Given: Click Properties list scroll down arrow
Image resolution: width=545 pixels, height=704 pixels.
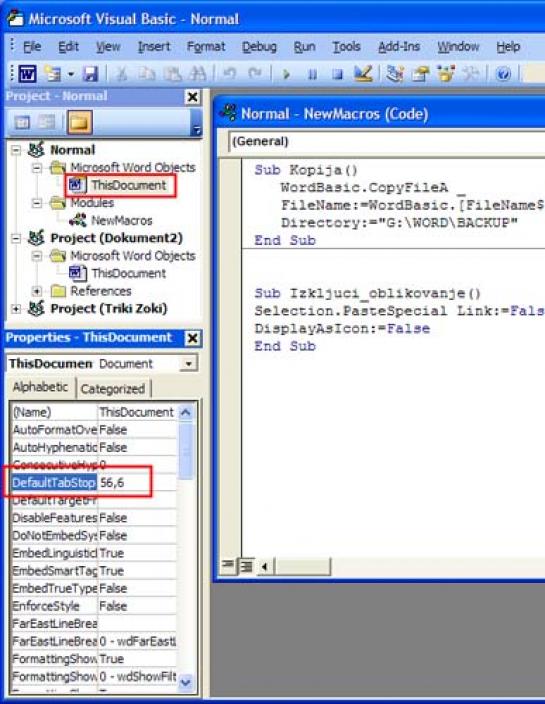Looking at the screenshot, I should pos(186,683).
